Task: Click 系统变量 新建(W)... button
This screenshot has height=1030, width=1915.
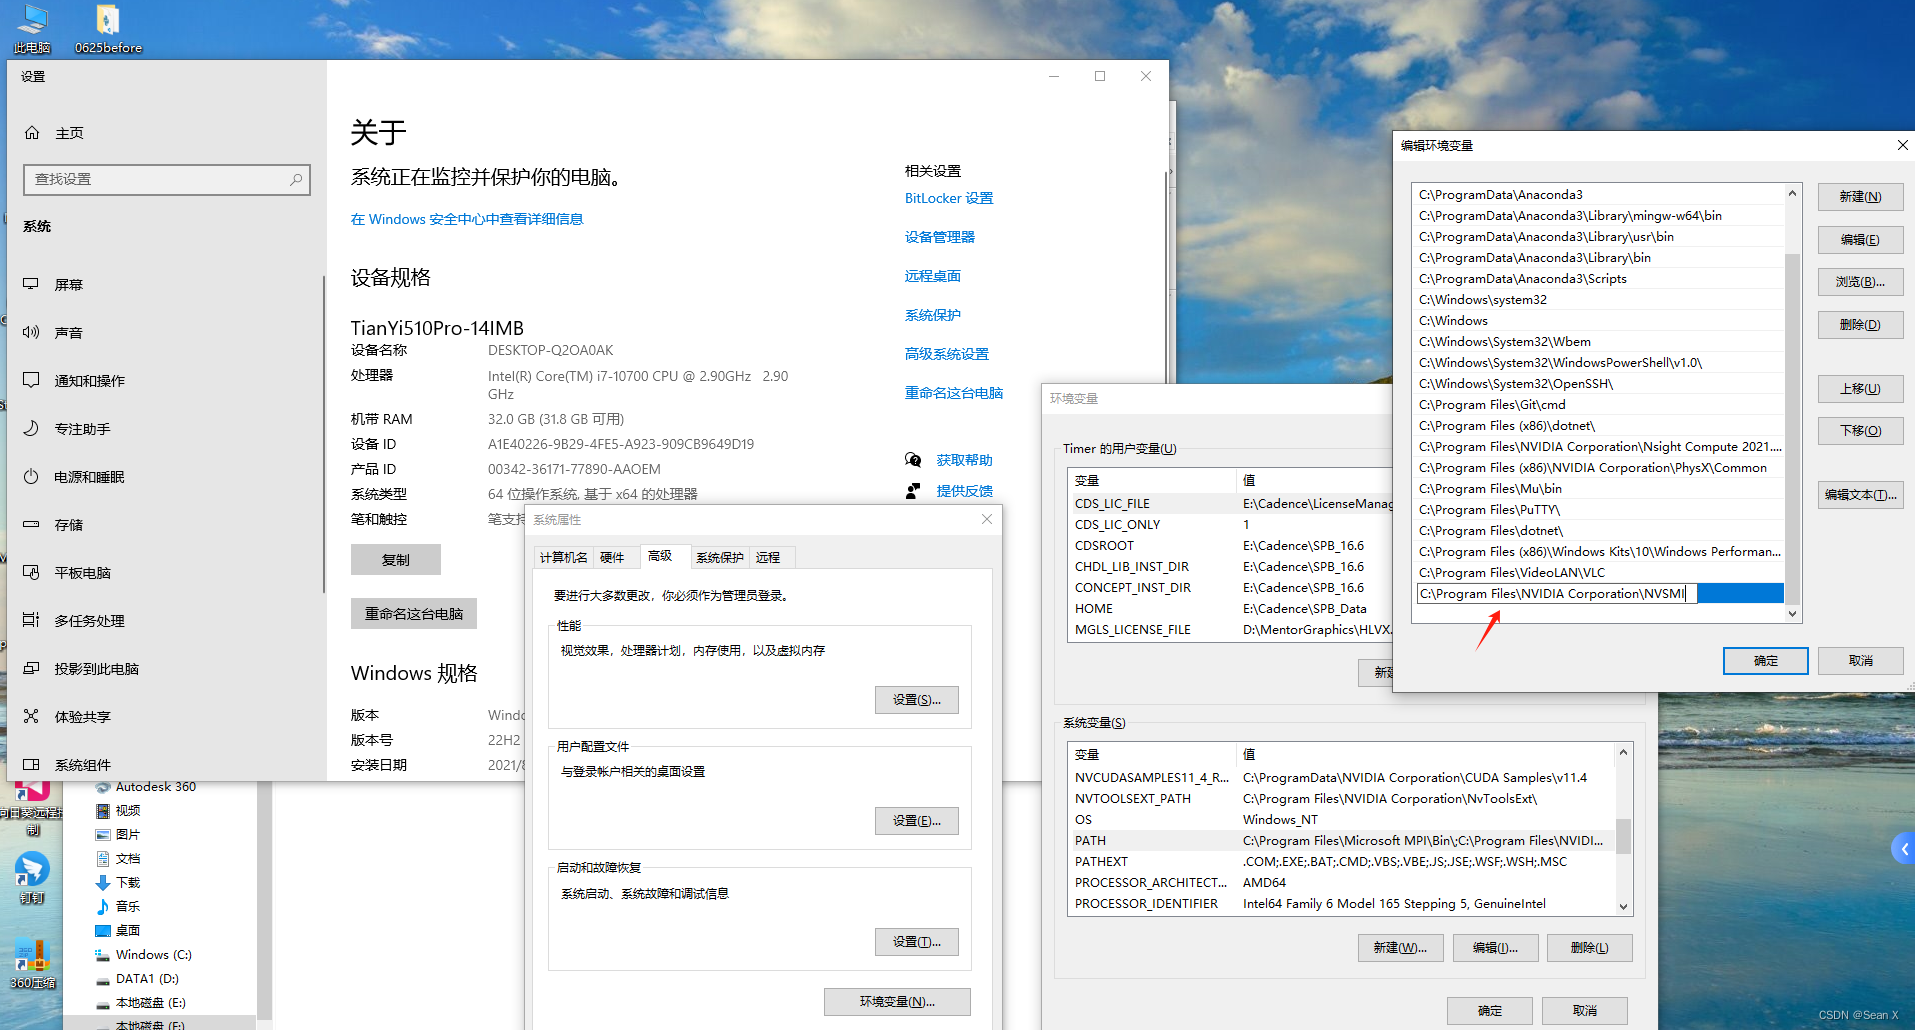Action: (1400, 948)
